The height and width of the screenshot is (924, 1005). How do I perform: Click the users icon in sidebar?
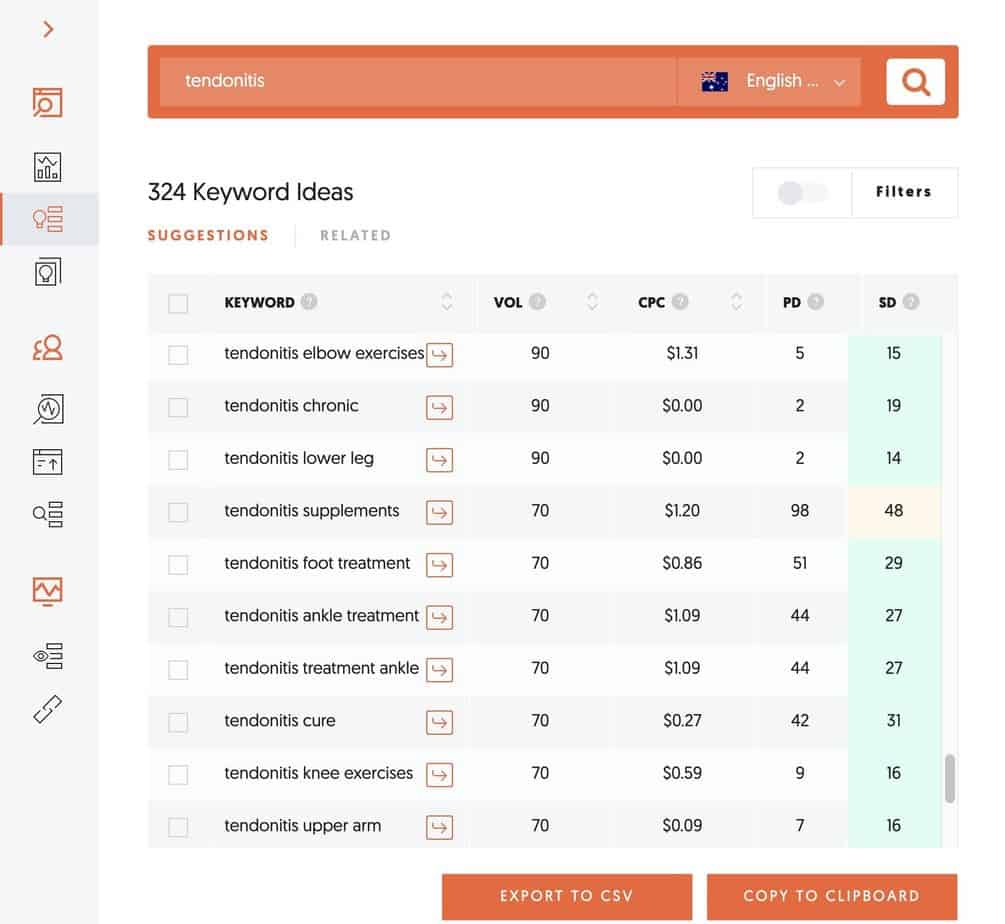click(x=48, y=349)
